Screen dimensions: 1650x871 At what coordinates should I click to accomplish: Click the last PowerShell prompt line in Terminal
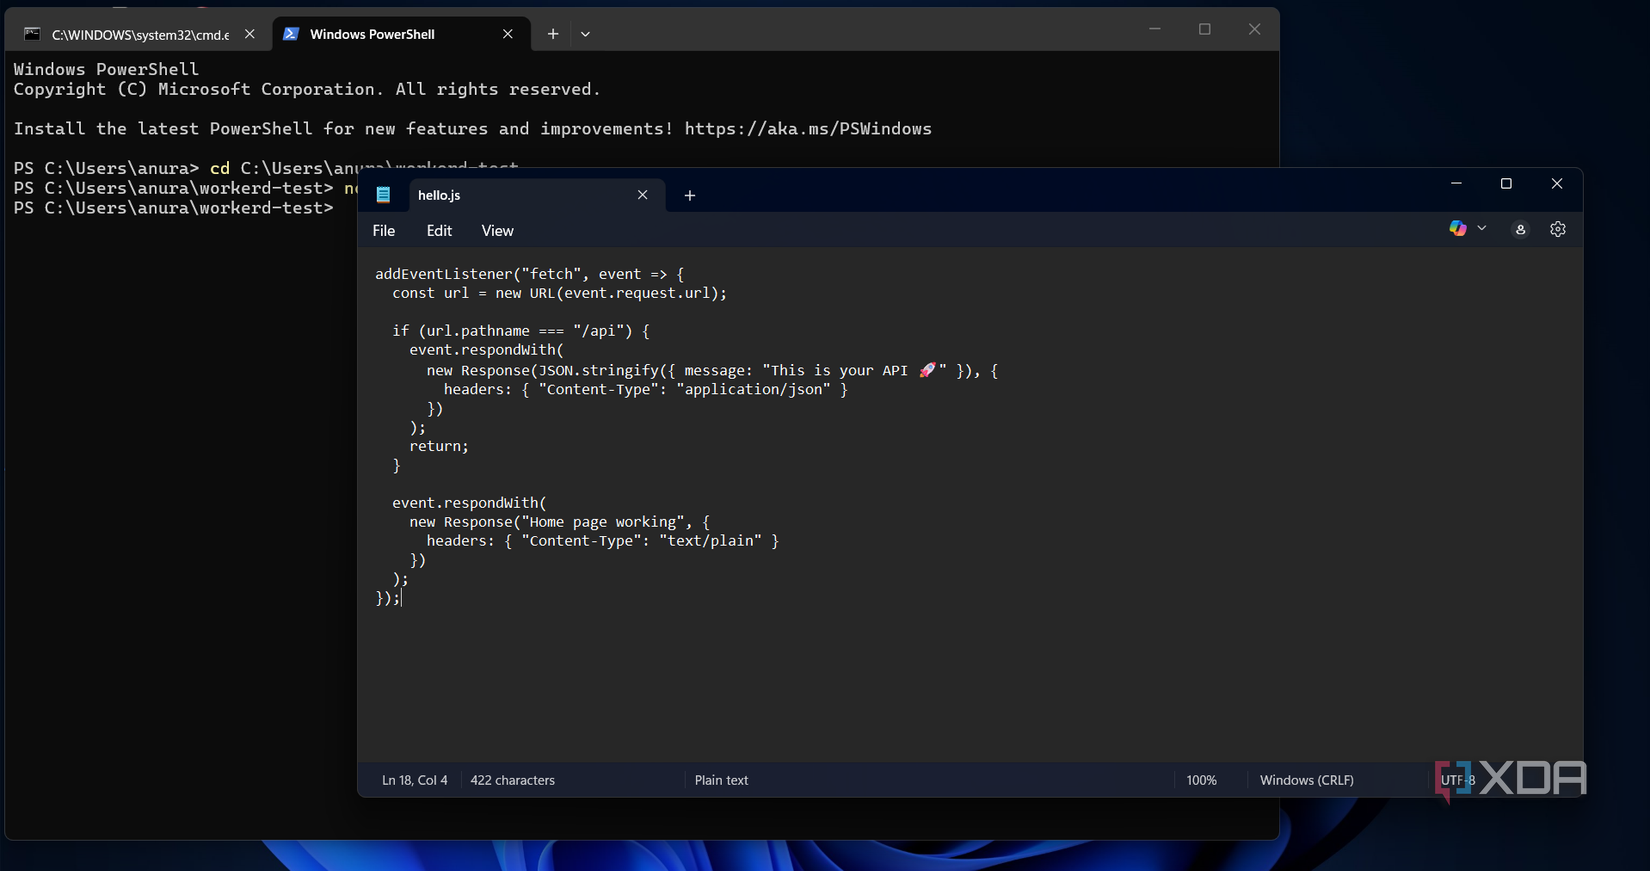click(173, 208)
